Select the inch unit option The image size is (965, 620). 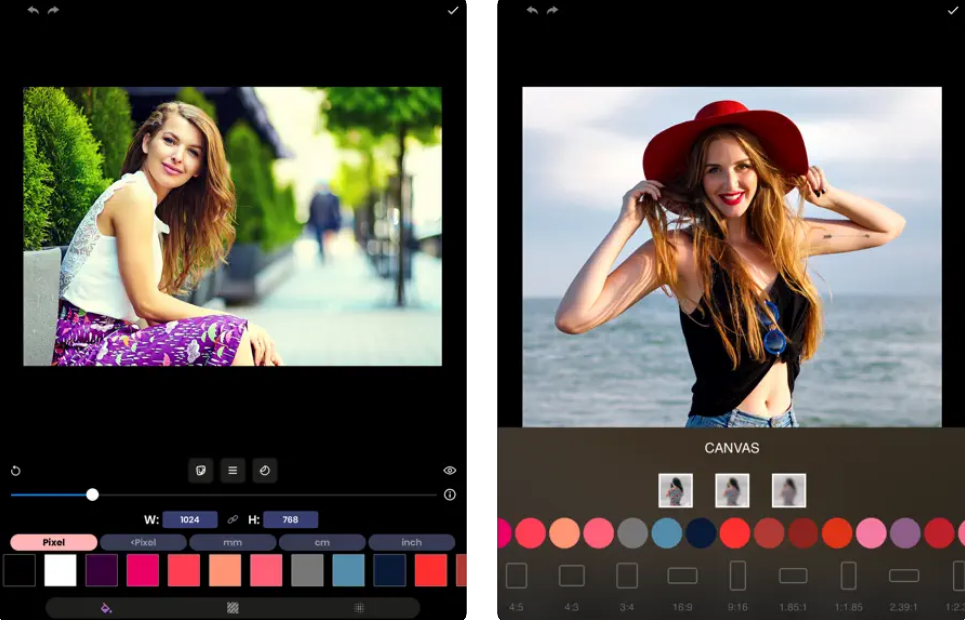(411, 542)
